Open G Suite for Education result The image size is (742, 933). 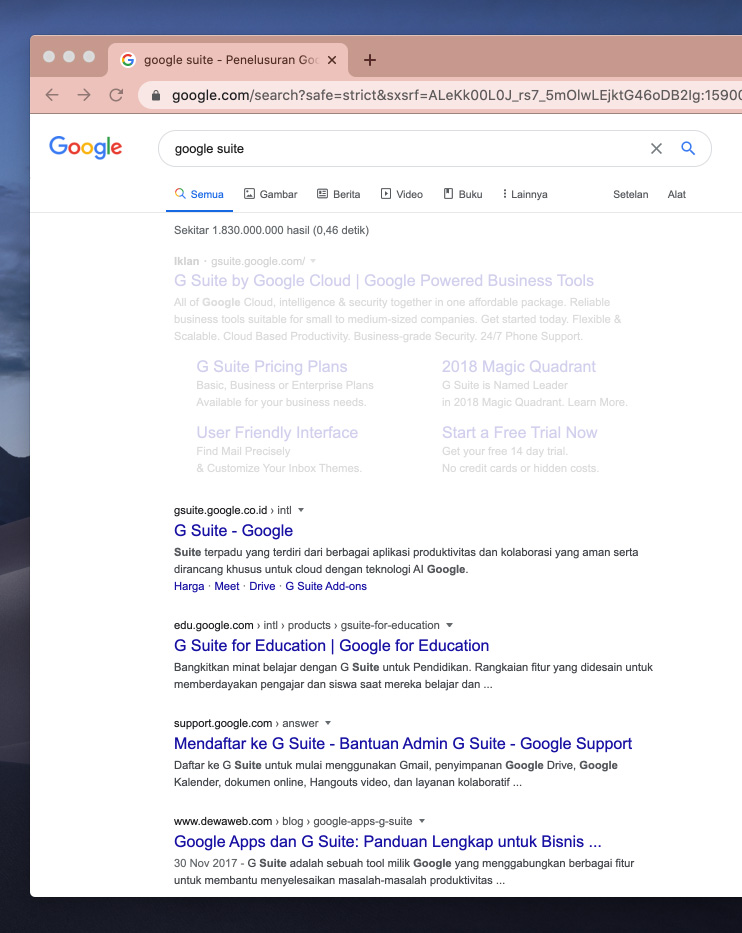tap(331, 645)
